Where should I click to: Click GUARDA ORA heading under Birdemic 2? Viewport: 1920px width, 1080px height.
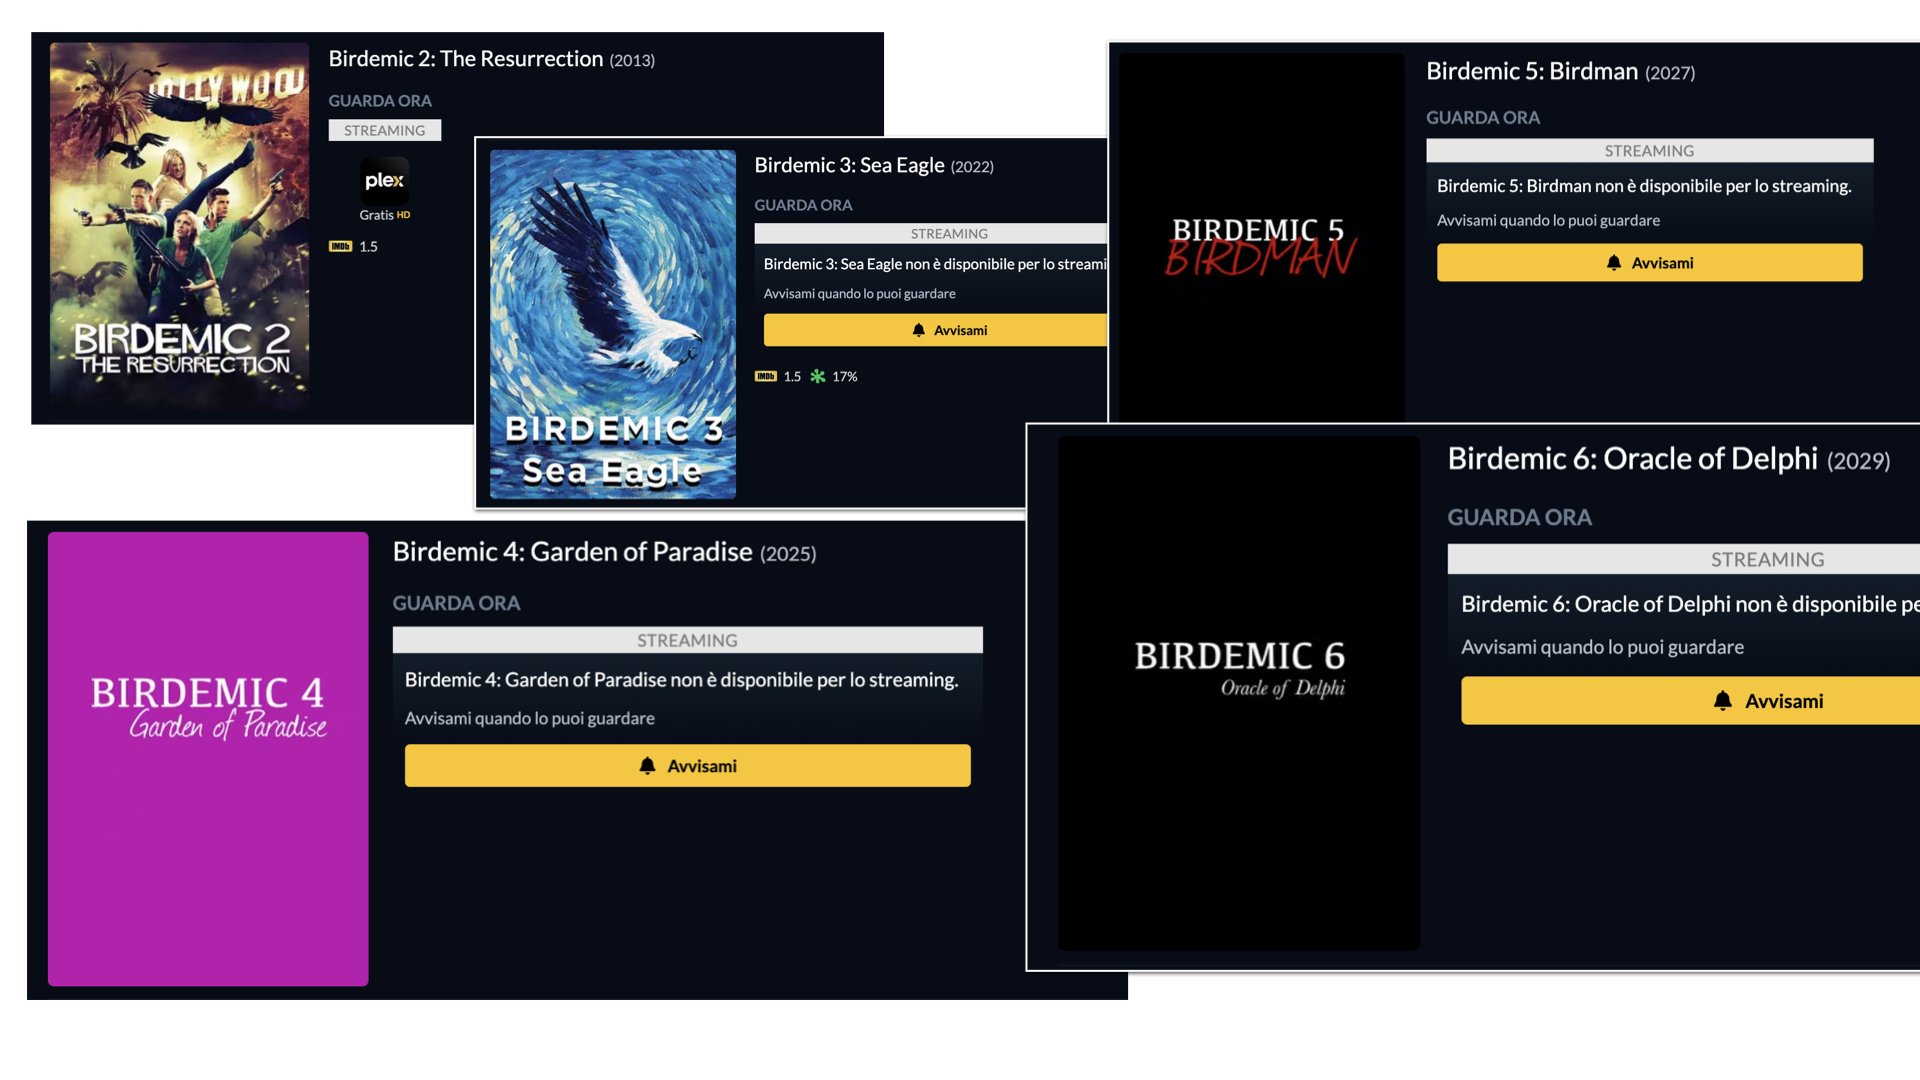(x=380, y=101)
